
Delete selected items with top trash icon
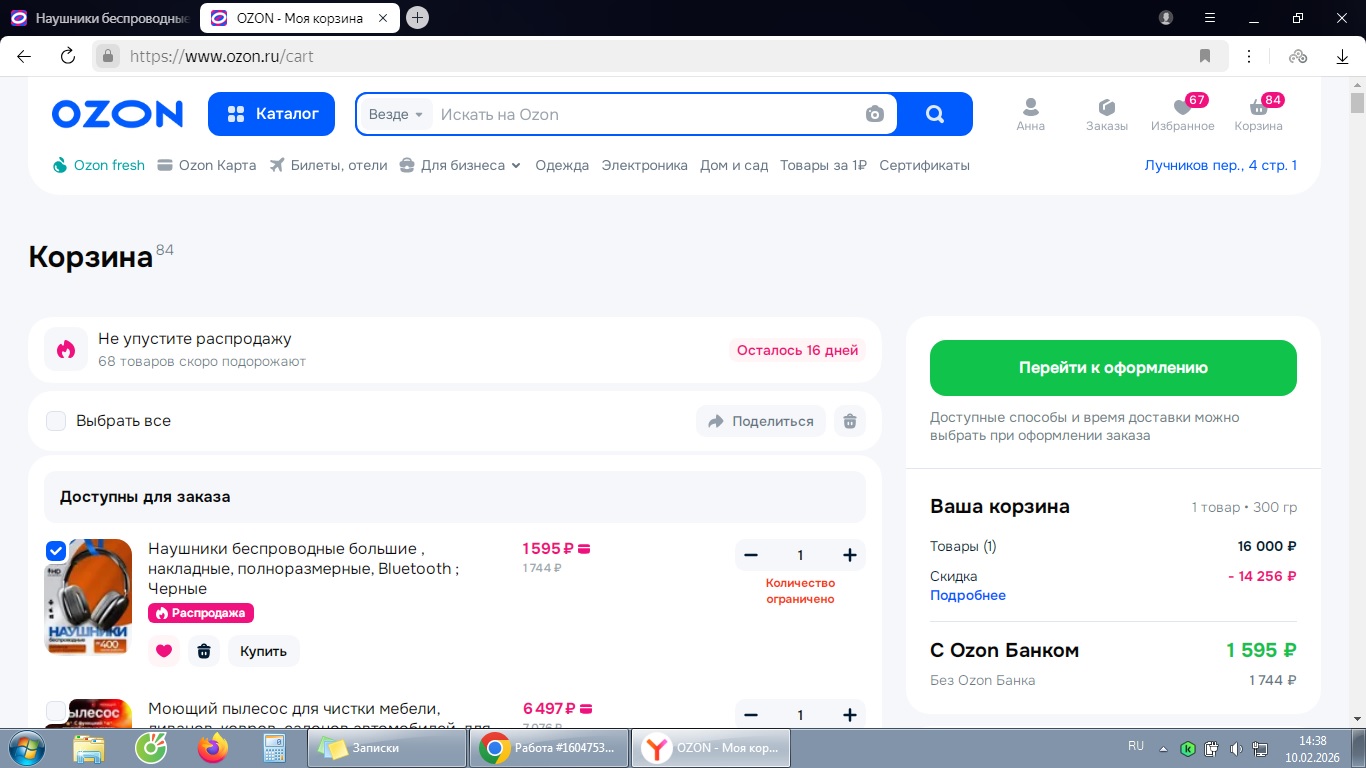[850, 421]
